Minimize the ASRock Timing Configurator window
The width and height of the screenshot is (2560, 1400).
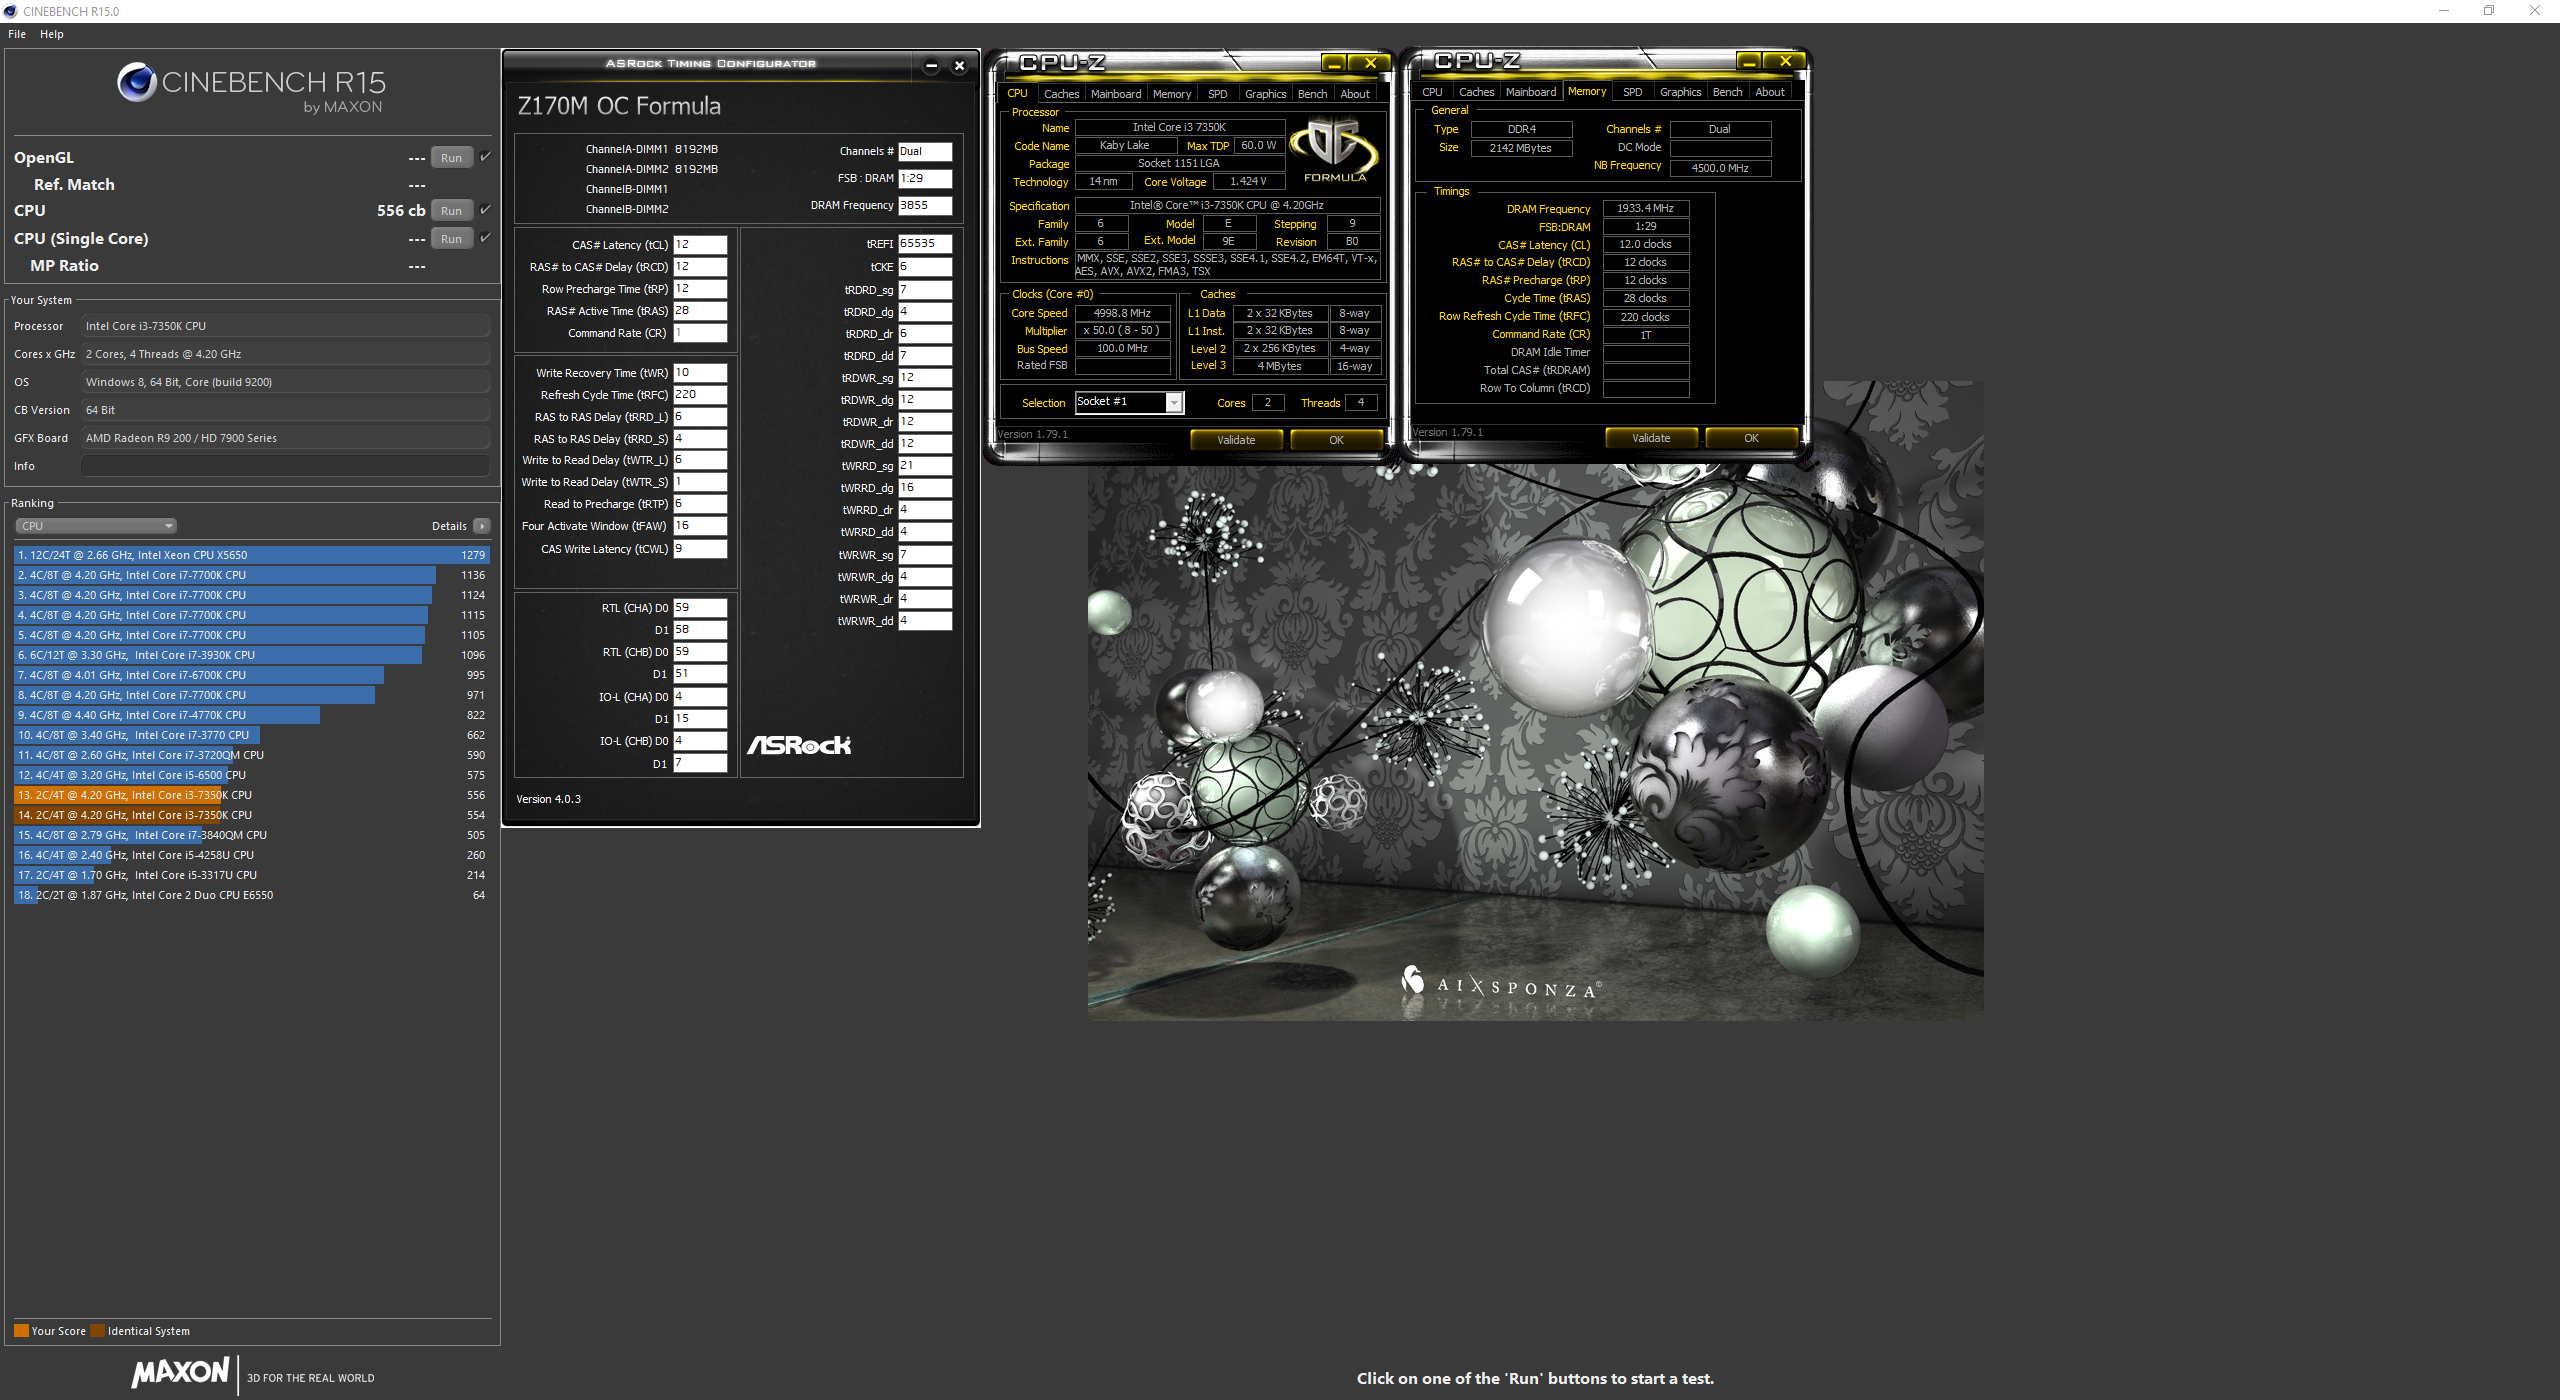931,66
